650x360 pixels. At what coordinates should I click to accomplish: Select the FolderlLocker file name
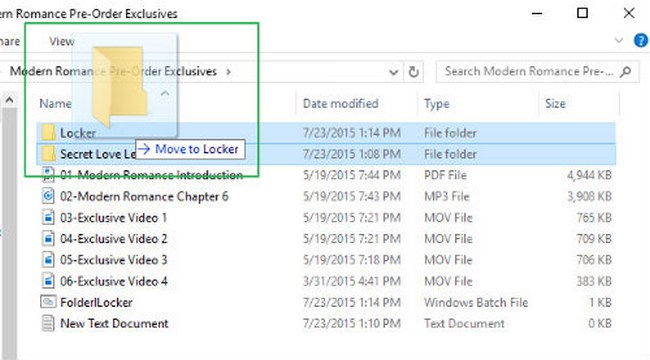coord(96,302)
